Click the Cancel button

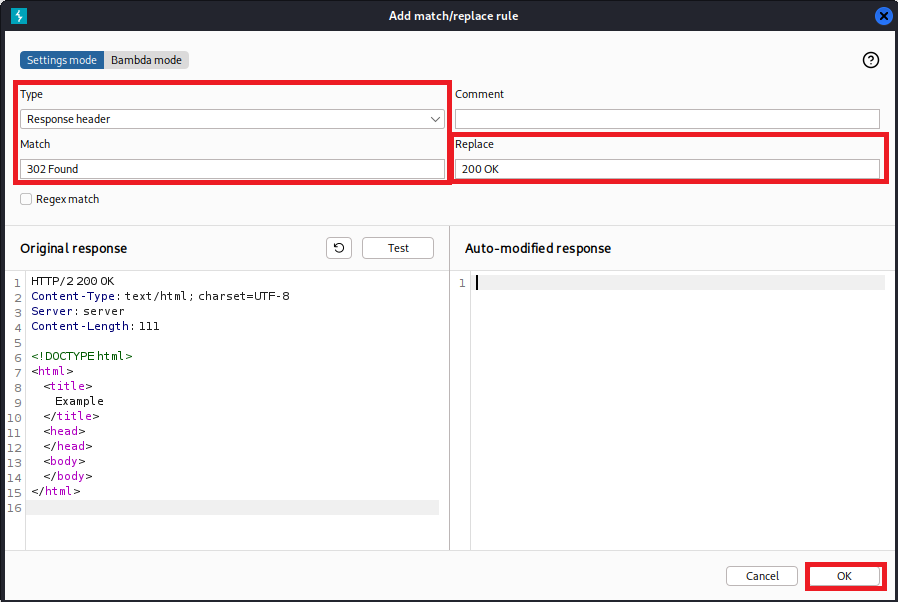(x=762, y=576)
